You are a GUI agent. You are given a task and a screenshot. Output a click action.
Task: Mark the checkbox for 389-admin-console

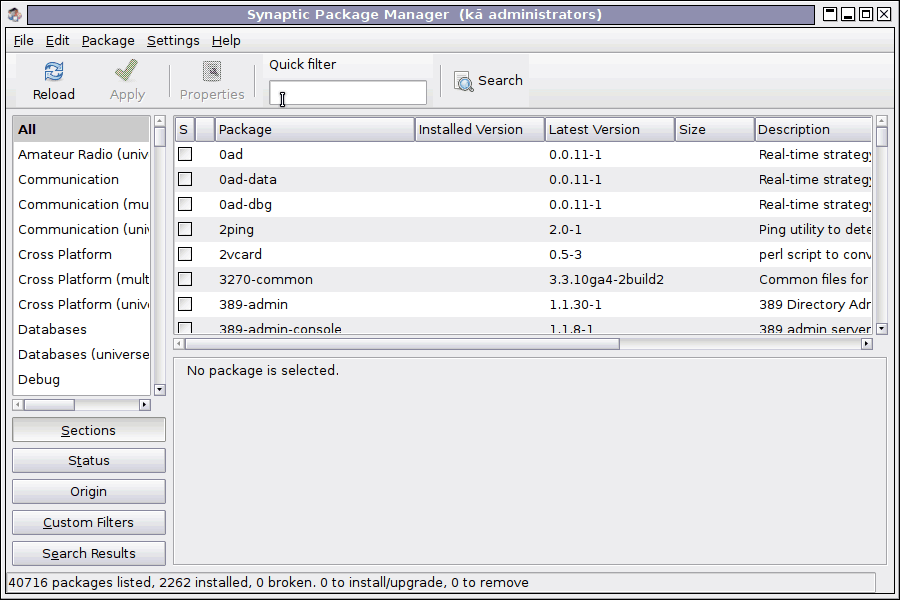(185, 328)
